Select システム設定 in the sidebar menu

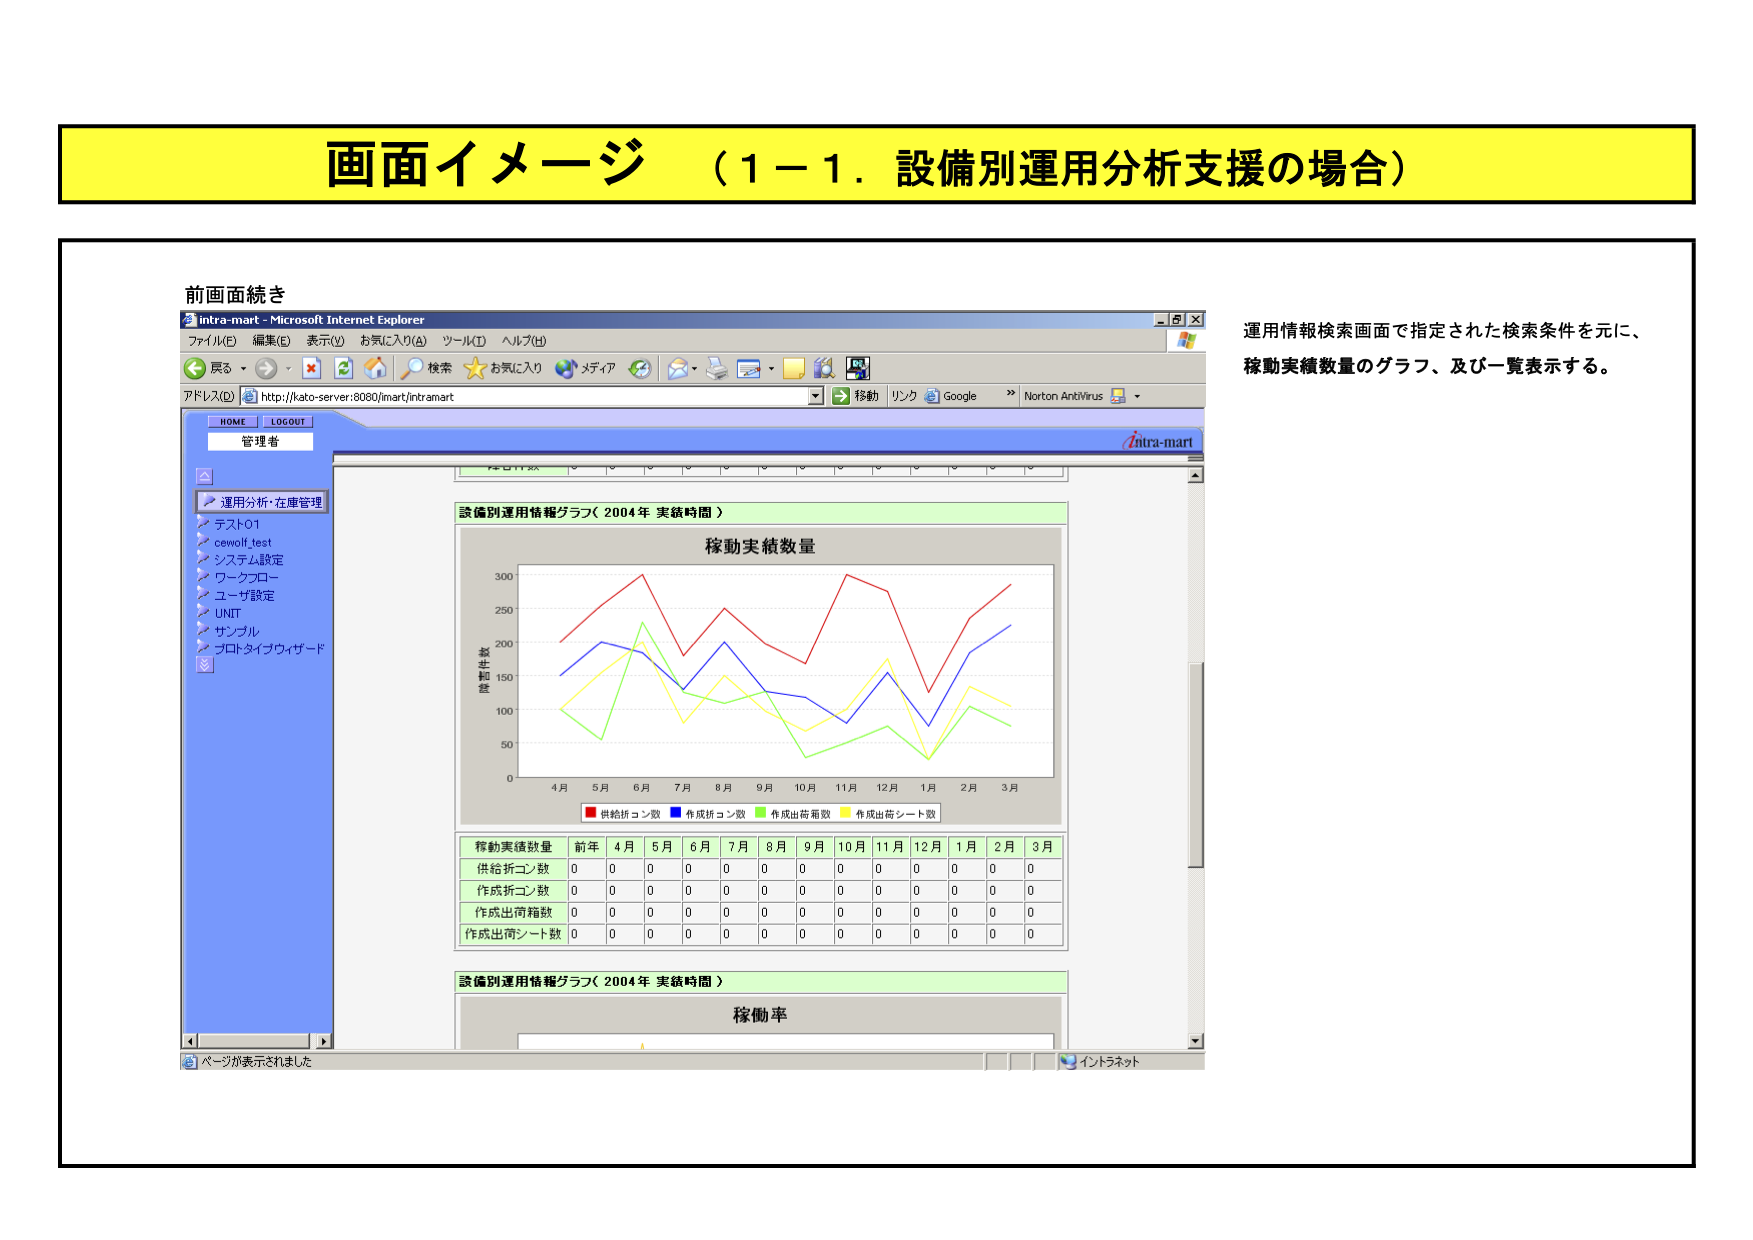[x=248, y=560]
